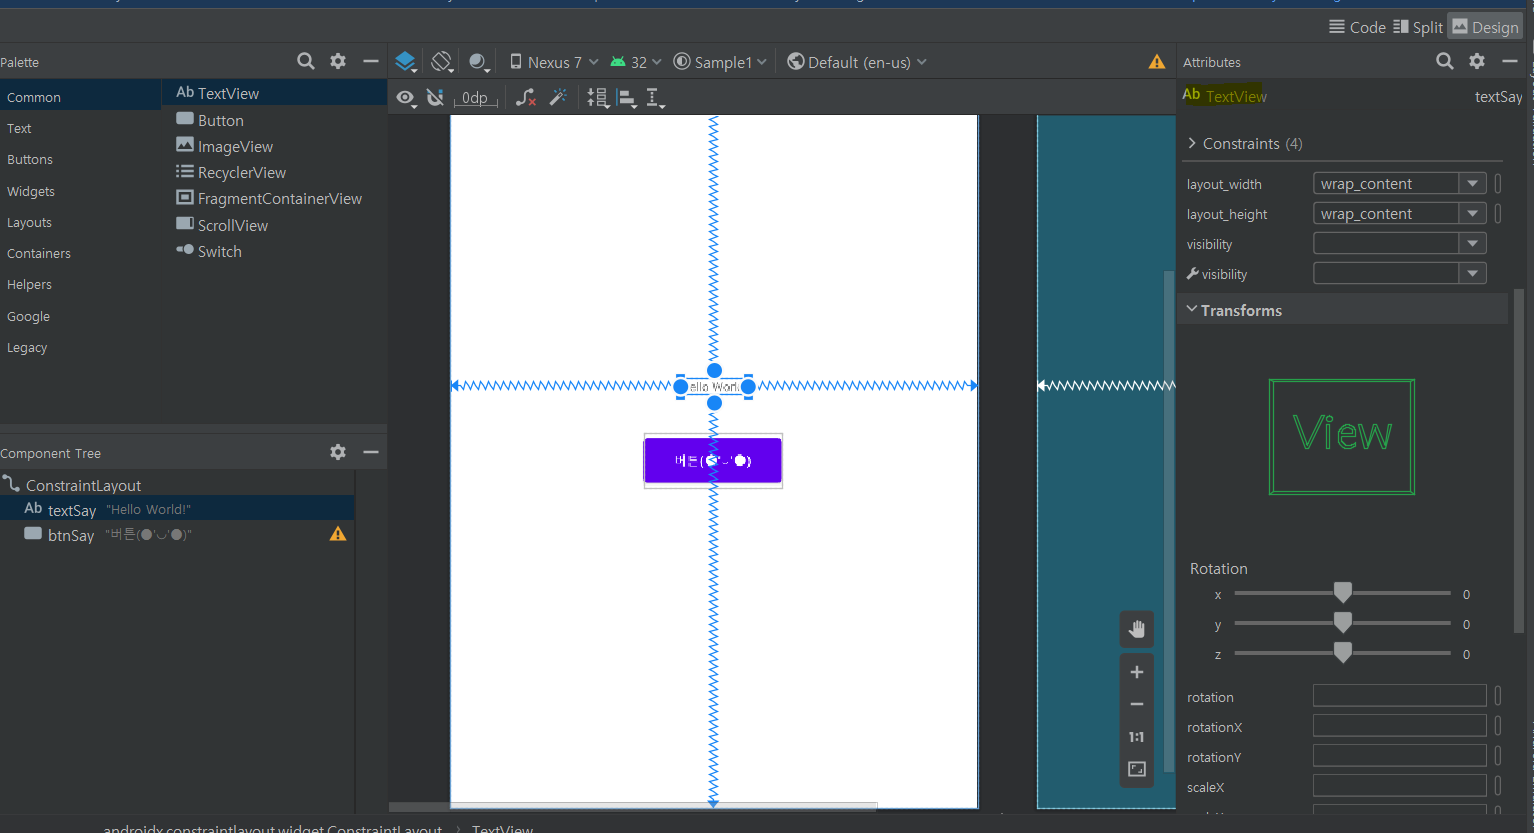Click the rotation z slider handle

pyautogui.click(x=1343, y=653)
